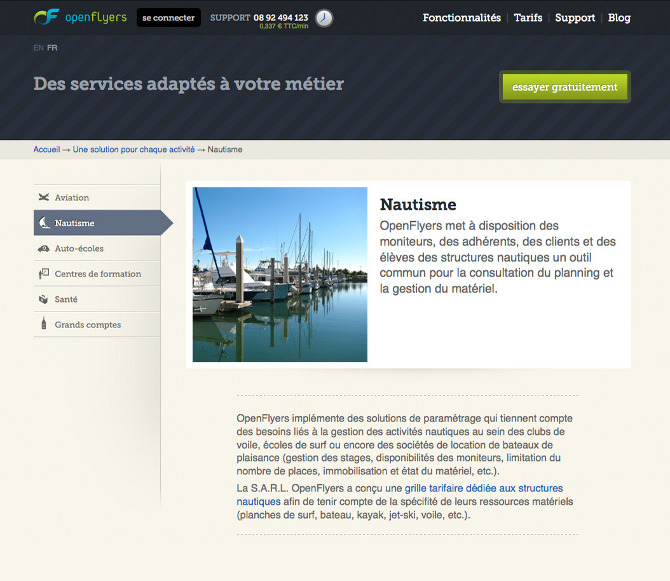The height and width of the screenshot is (581, 670).
Task: Select the Nautisme sidebar item
Action: point(103,223)
